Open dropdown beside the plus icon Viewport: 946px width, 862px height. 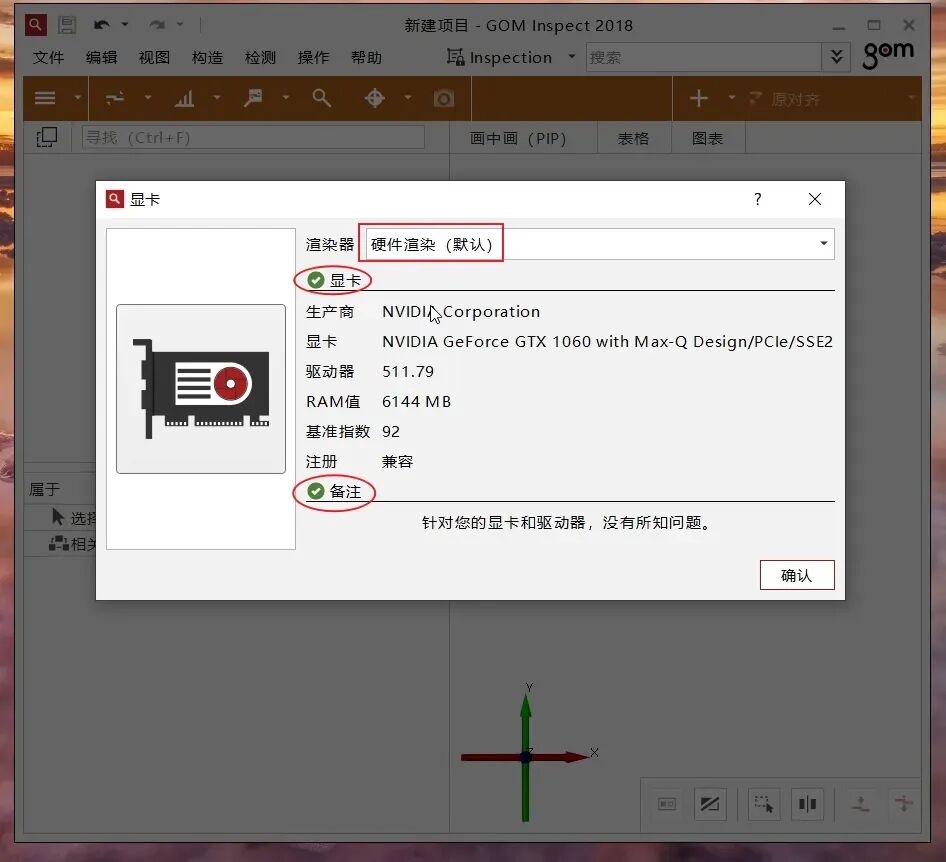(x=731, y=97)
